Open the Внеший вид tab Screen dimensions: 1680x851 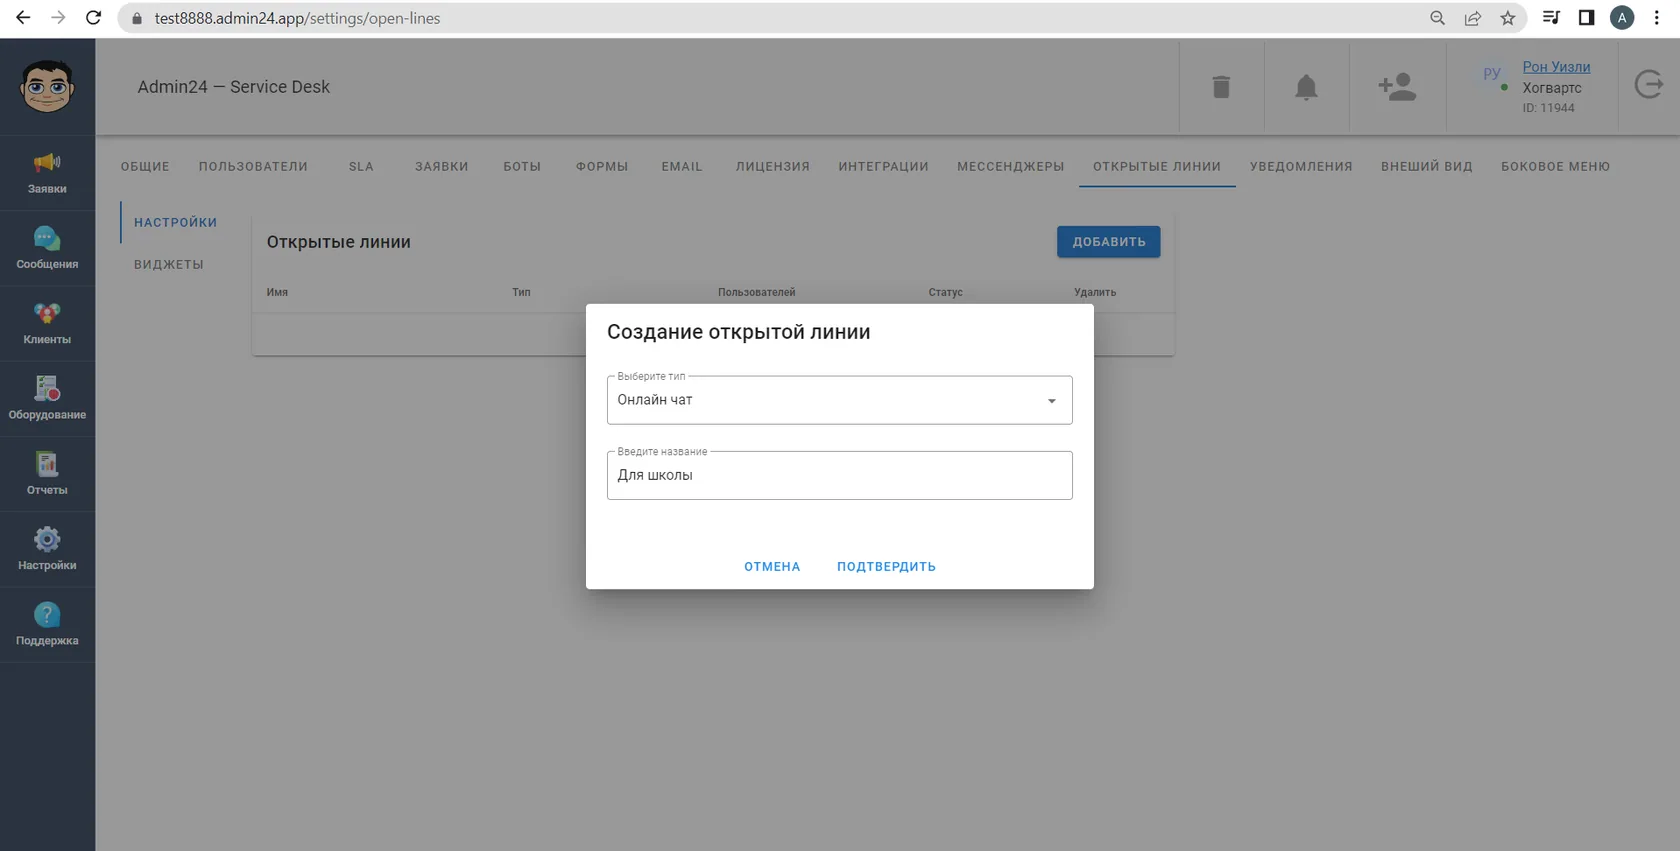pyautogui.click(x=1426, y=166)
